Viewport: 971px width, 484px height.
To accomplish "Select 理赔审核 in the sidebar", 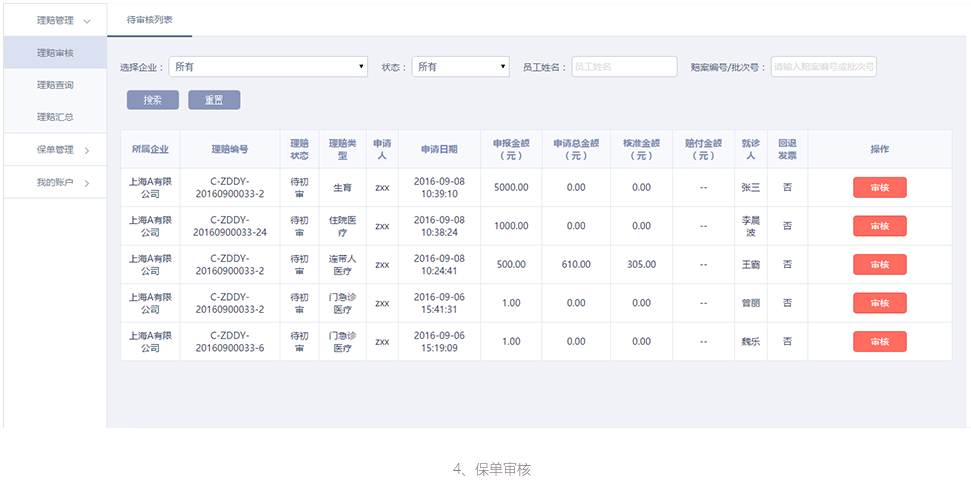I will (x=55, y=53).
